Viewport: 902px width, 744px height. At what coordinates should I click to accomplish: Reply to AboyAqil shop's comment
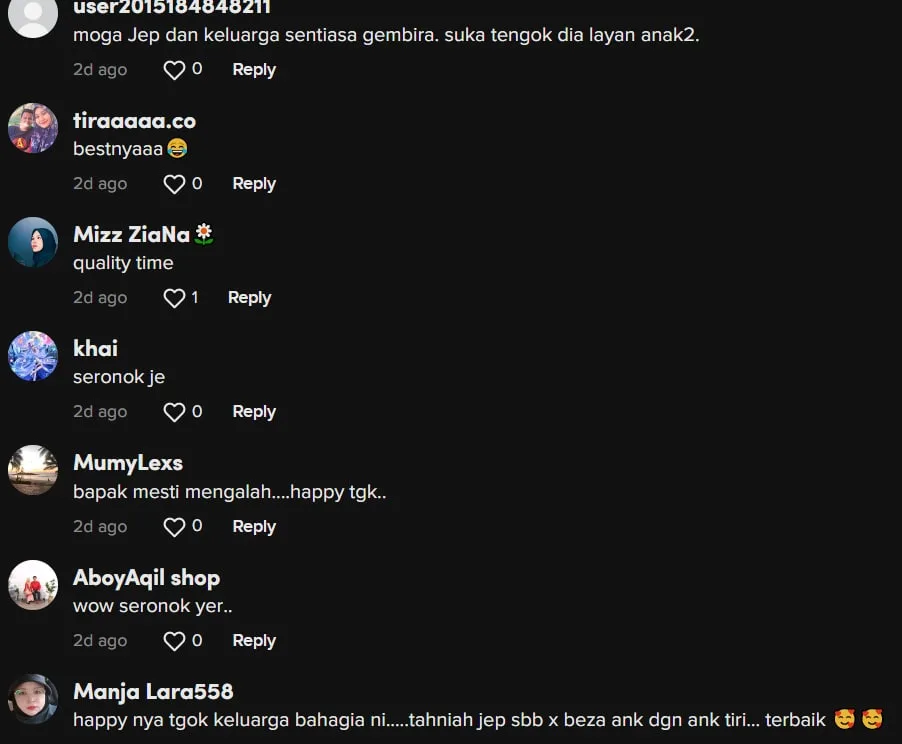tap(254, 640)
